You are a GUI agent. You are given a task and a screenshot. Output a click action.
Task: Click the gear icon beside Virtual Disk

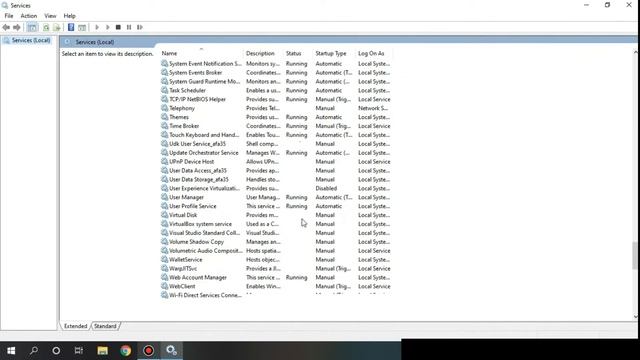pyautogui.click(x=164, y=215)
